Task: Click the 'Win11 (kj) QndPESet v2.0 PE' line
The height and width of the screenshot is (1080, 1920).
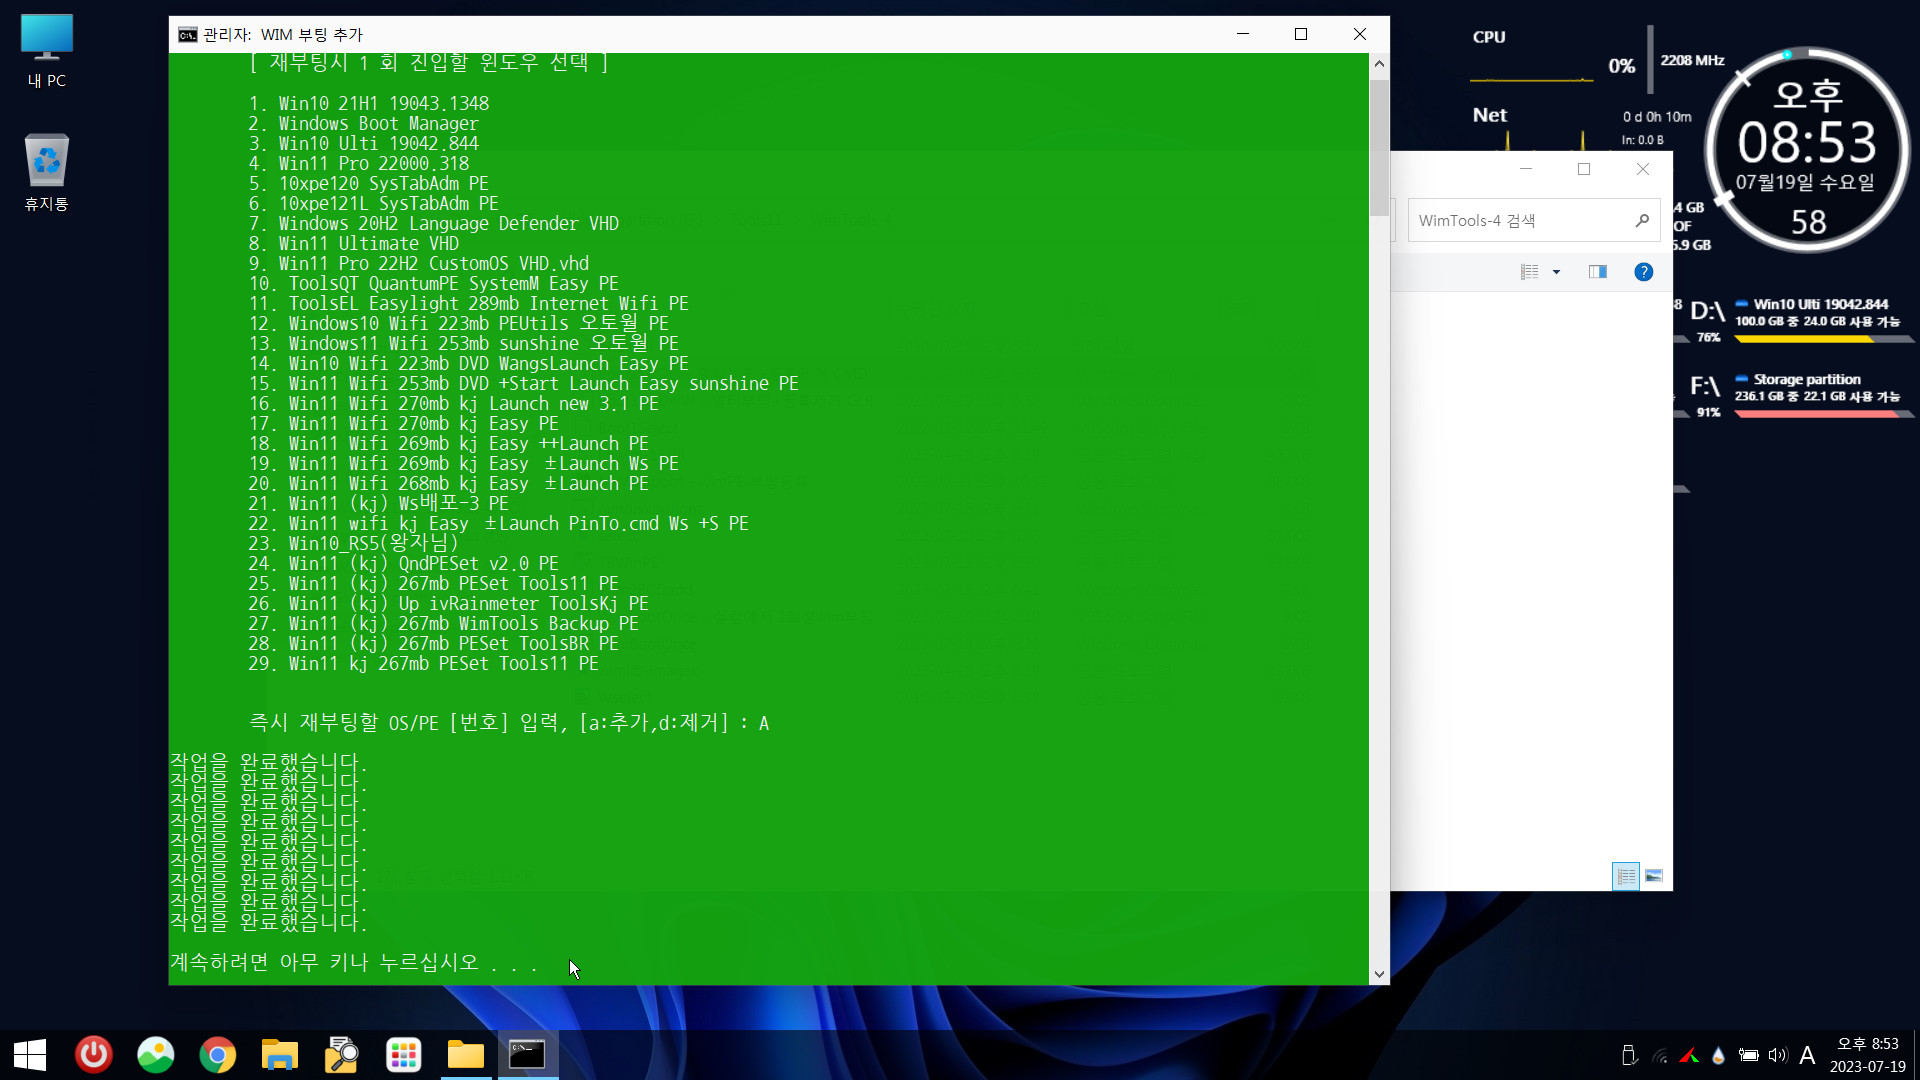Action: point(404,564)
